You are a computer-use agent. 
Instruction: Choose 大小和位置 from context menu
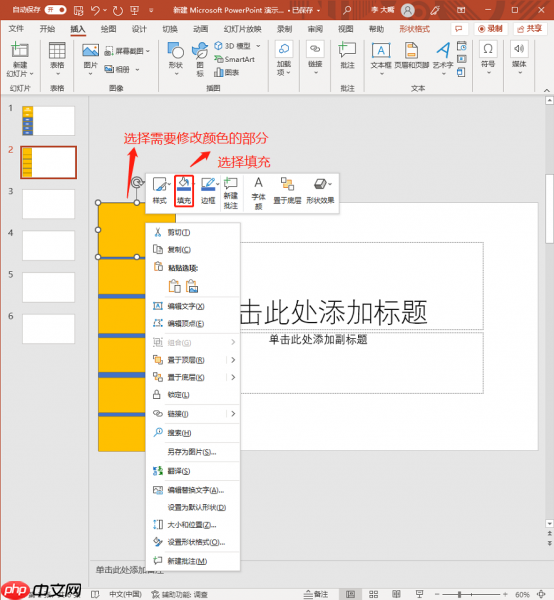[193, 525]
